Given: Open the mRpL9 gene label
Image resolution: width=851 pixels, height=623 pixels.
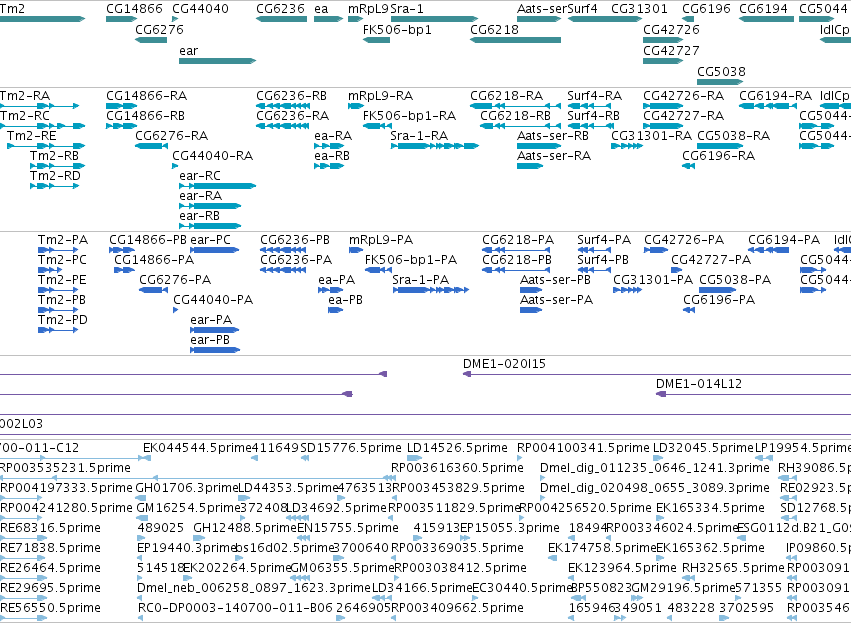Looking at the screenshot, I should [x=369, y=9].
